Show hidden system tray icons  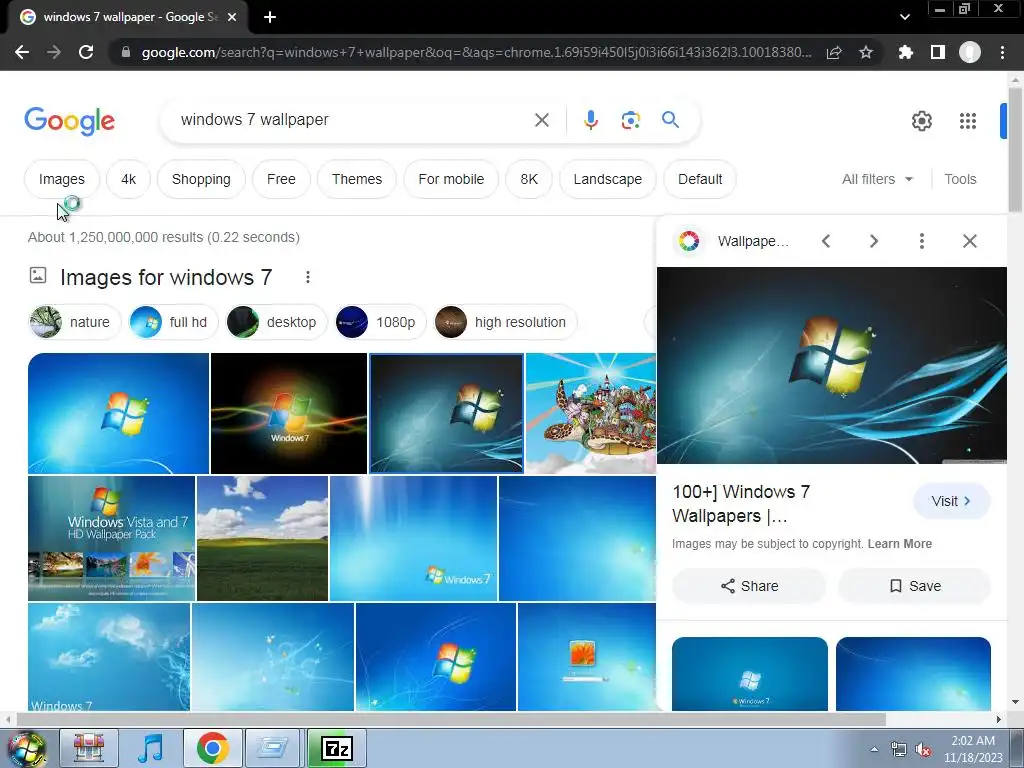(x=874, y=749)
